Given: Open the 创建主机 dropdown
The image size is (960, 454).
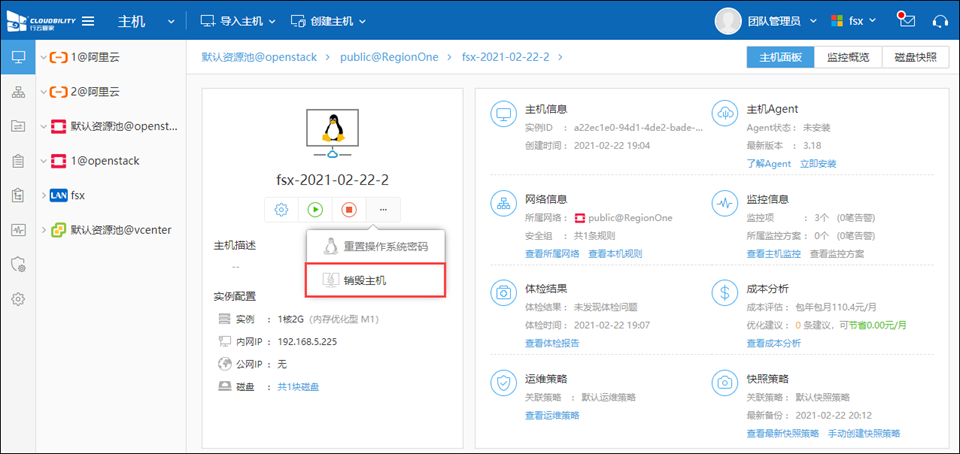Looking at the screenshot, I should click(328, 20).
